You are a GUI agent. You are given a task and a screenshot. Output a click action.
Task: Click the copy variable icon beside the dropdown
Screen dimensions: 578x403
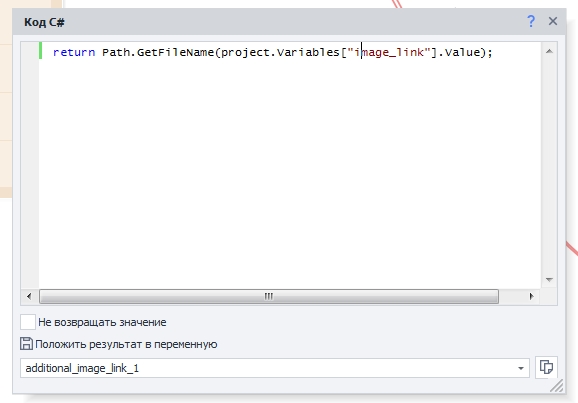[546, 367]
